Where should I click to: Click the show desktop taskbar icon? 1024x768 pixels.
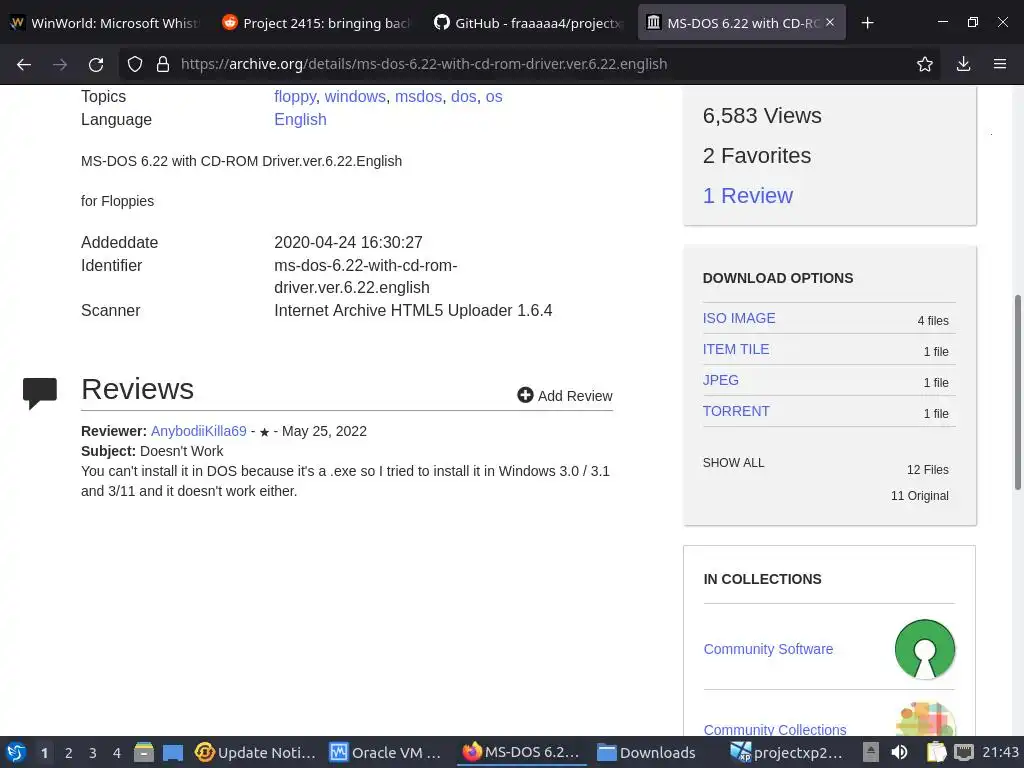(172, 752)
